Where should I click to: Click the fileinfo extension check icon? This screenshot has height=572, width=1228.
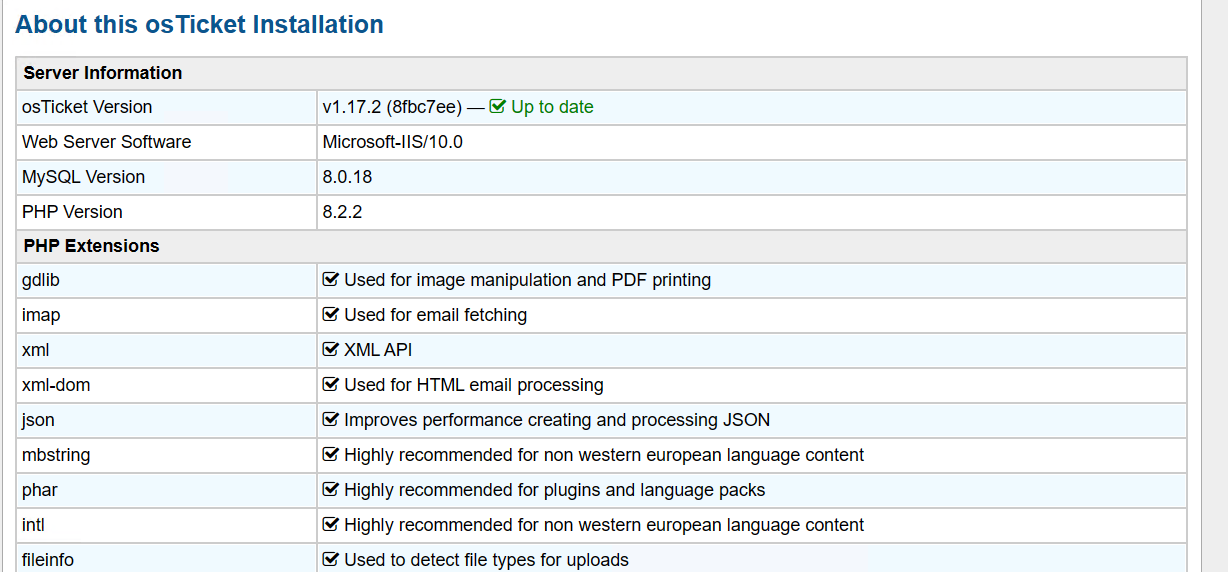click(331, 560)
